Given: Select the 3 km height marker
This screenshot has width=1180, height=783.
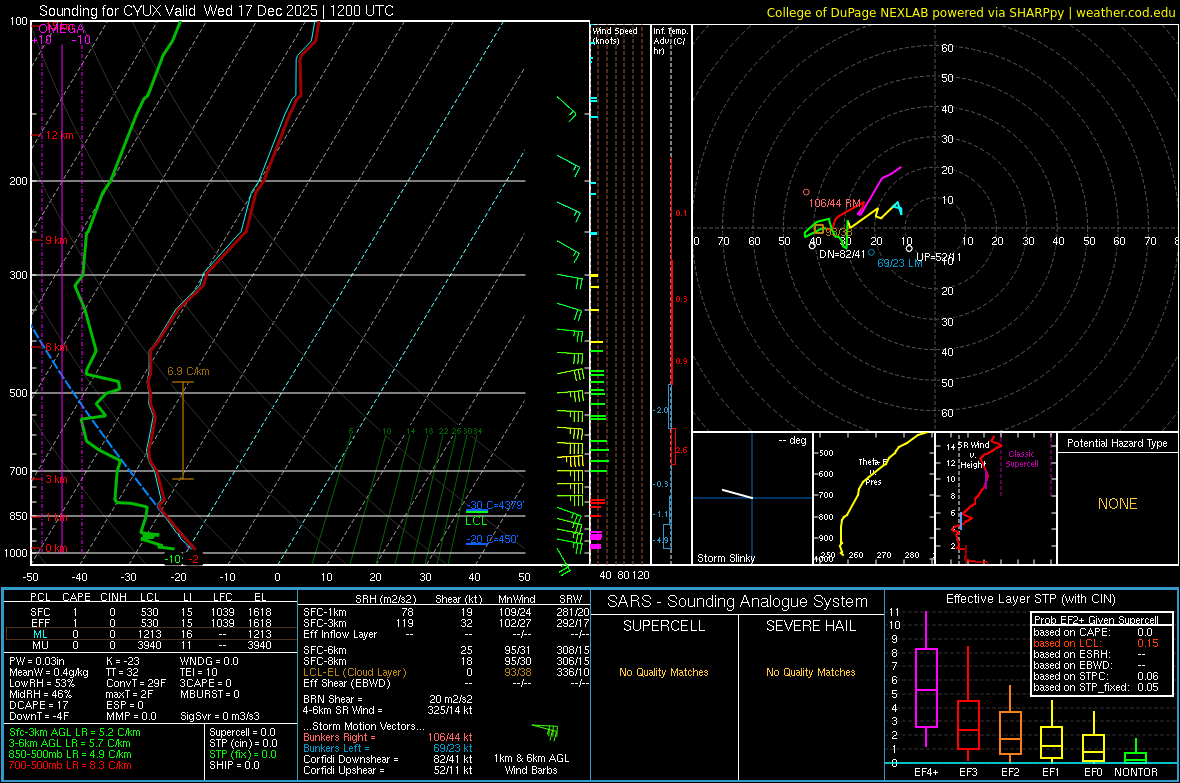Looking at the screenshot, I should (54, 479).
